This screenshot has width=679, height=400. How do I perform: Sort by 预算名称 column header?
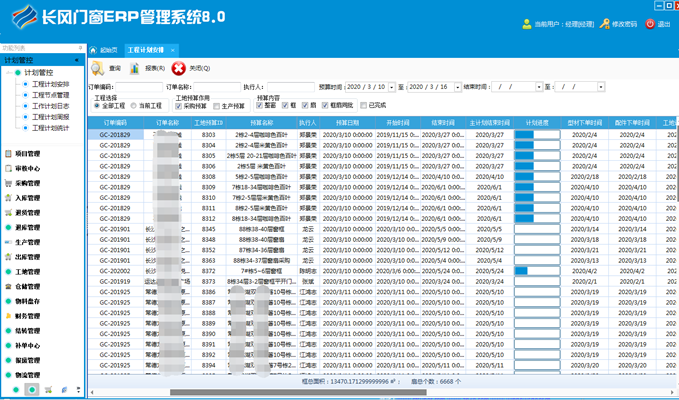(x=262, y=123)
